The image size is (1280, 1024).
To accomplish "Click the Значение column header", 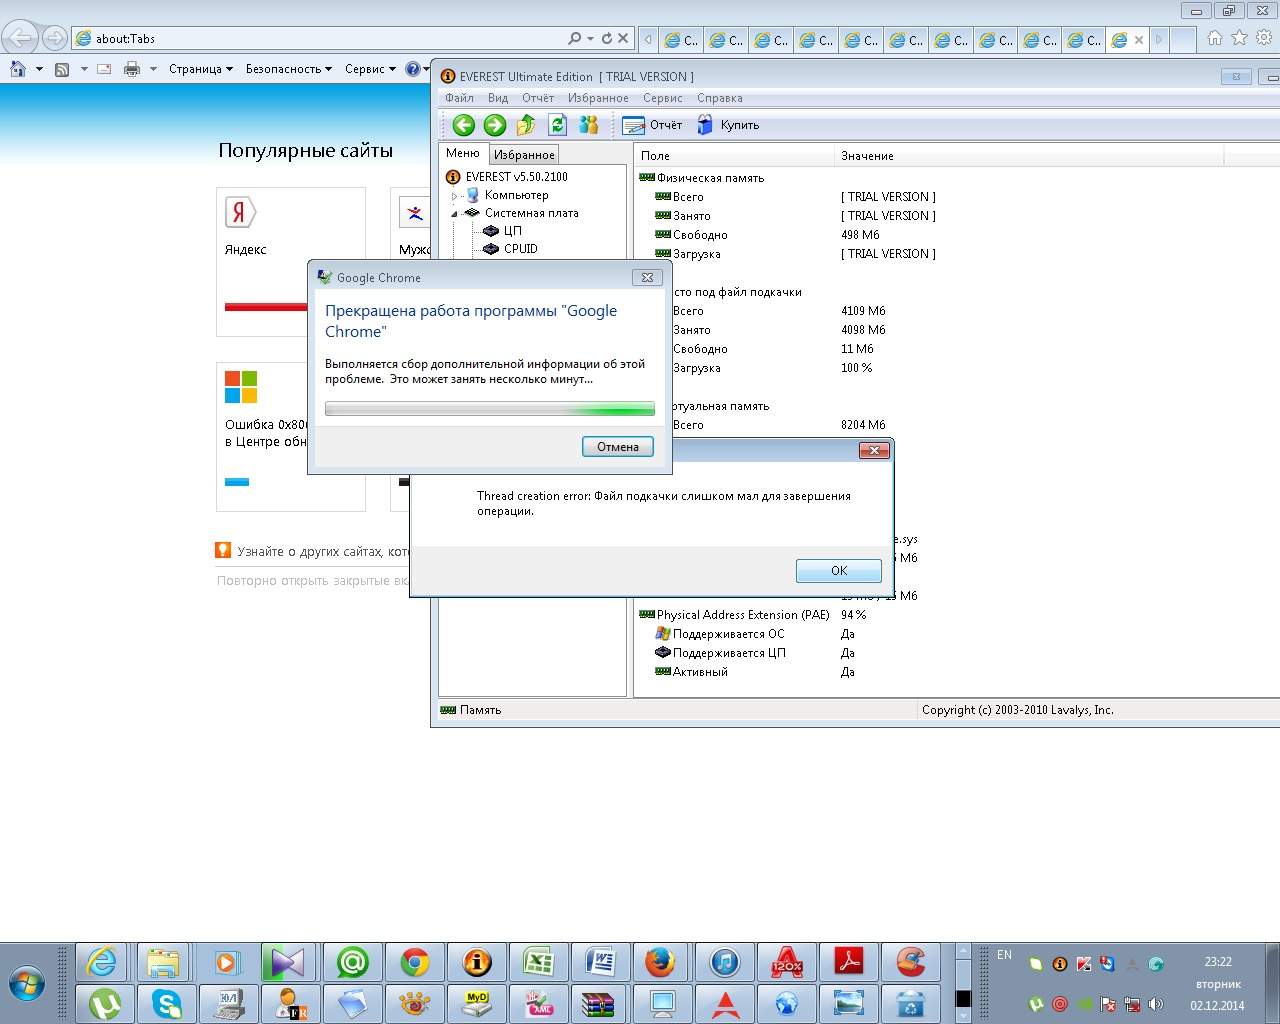I will pos(1029,156).
